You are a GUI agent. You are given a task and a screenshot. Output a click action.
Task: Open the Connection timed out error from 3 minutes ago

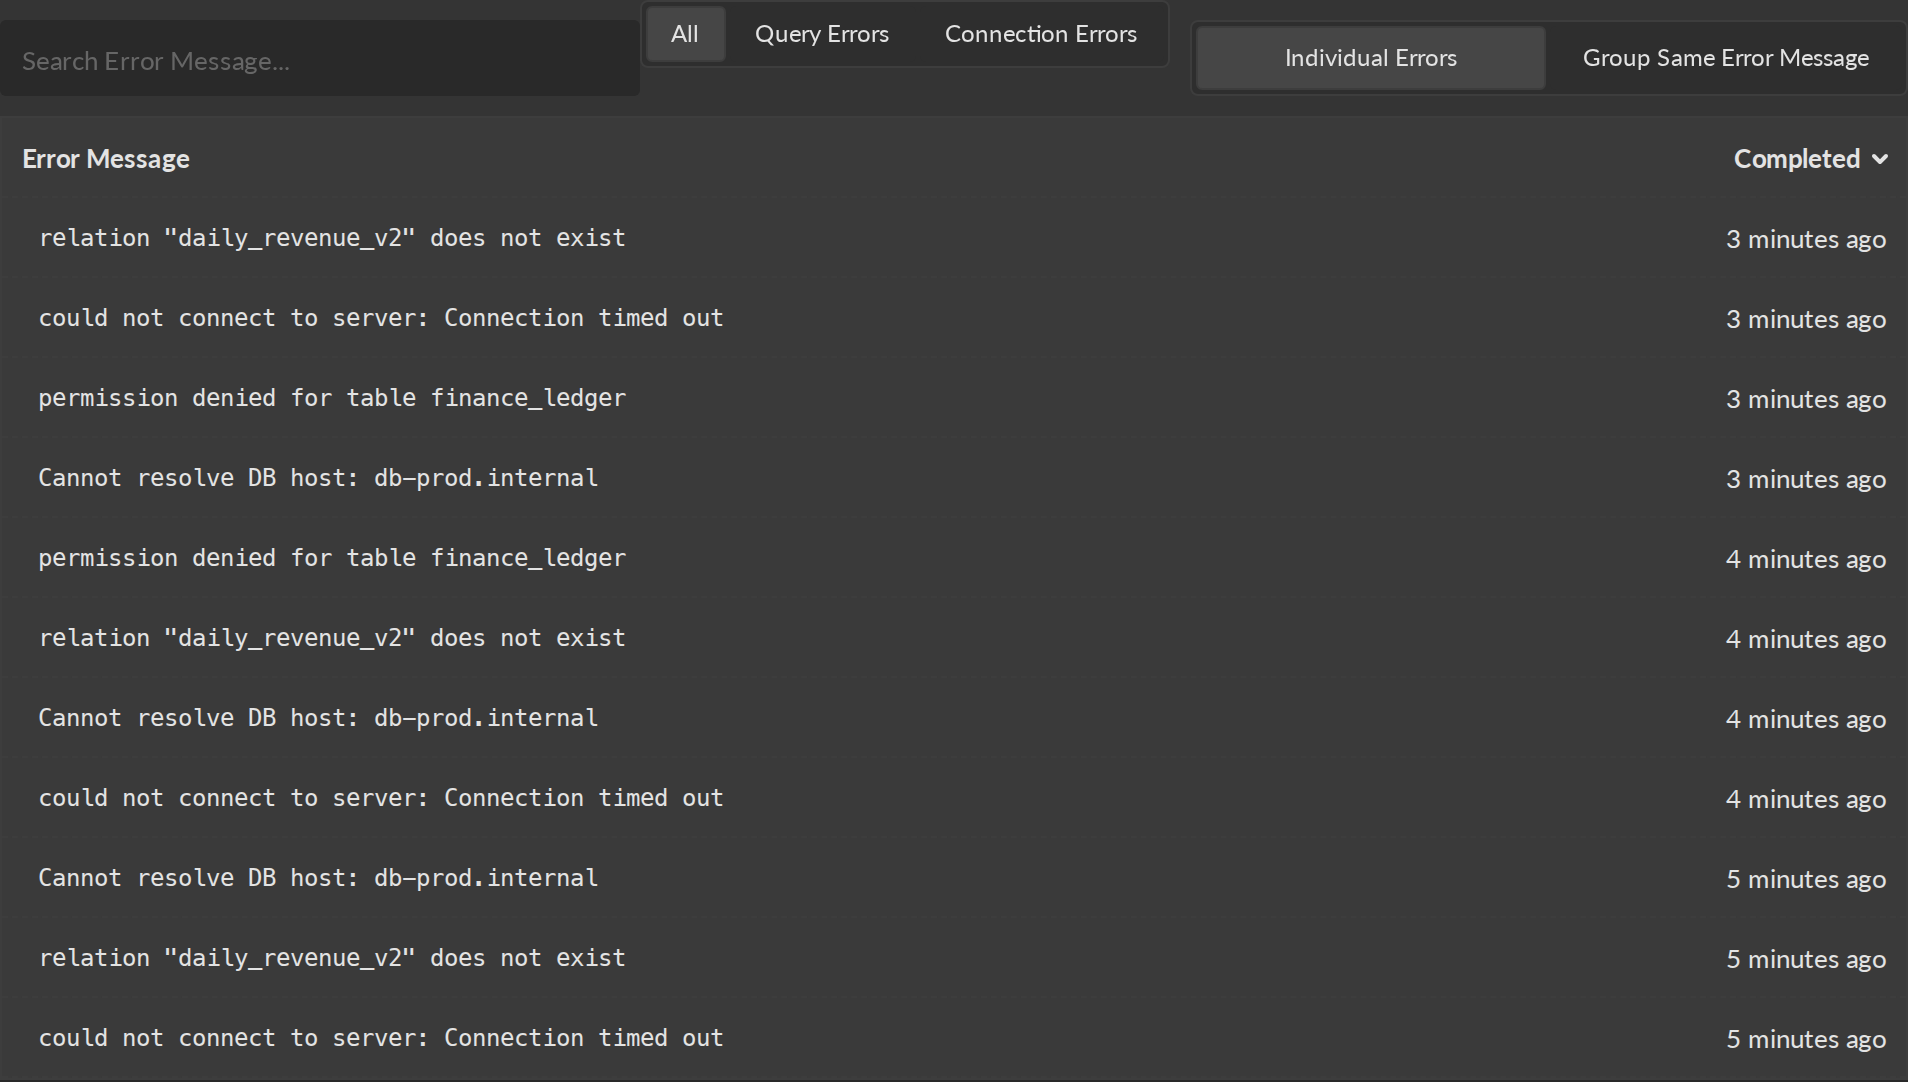click(954, 318)
